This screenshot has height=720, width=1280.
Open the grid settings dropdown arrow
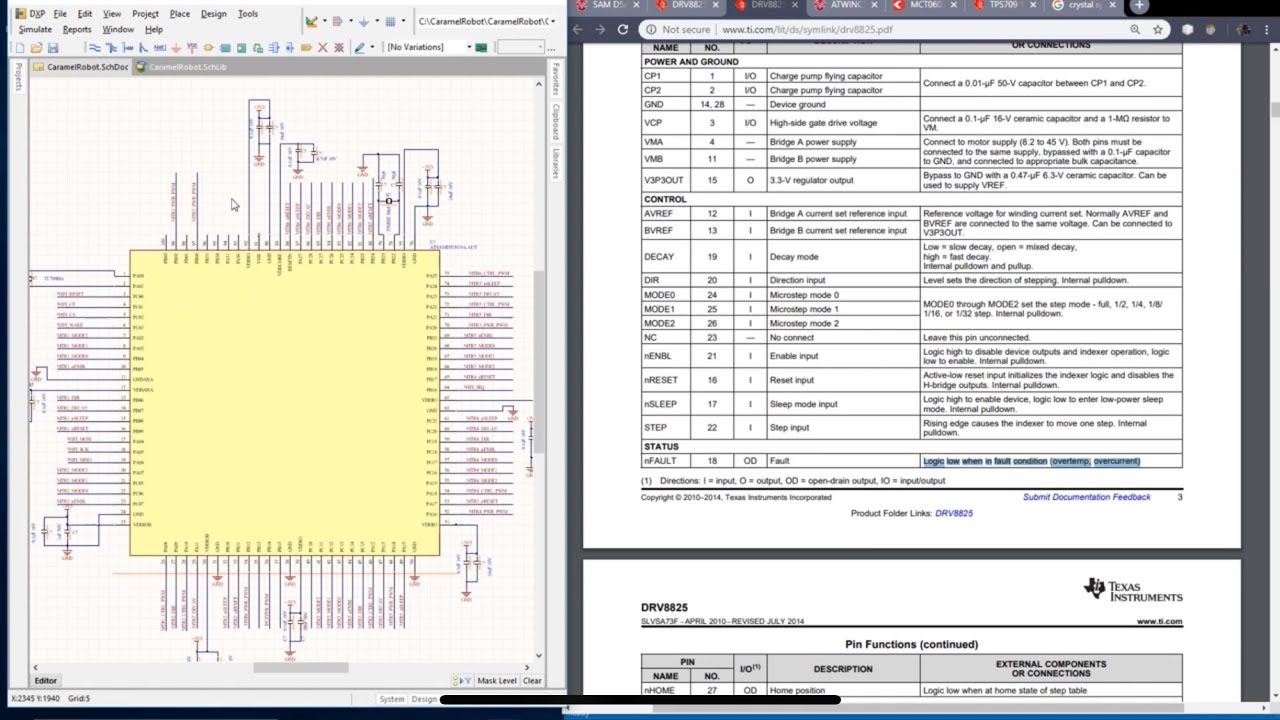(403, 21)
